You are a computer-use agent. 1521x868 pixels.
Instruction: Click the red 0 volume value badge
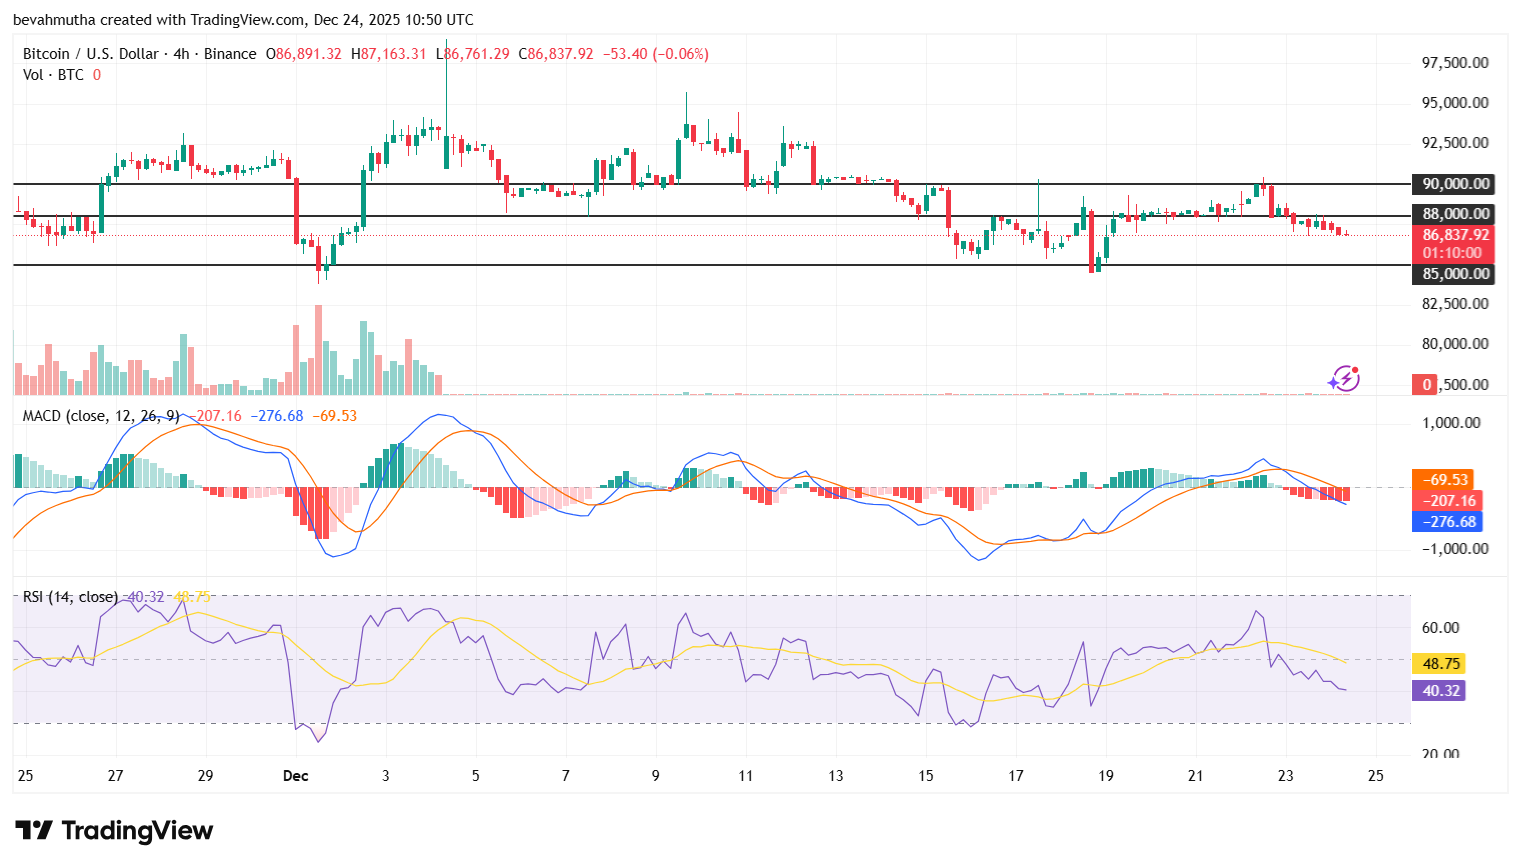click(x=1424, y=384)
